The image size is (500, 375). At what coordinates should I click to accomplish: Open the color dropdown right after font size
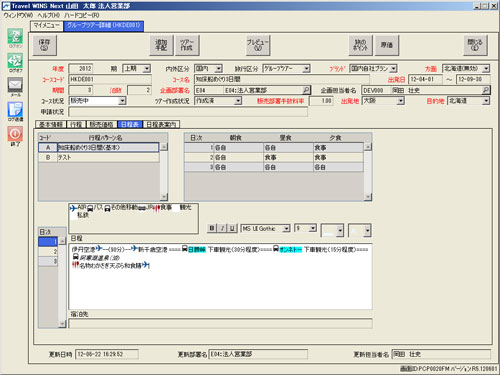(340, 230)
